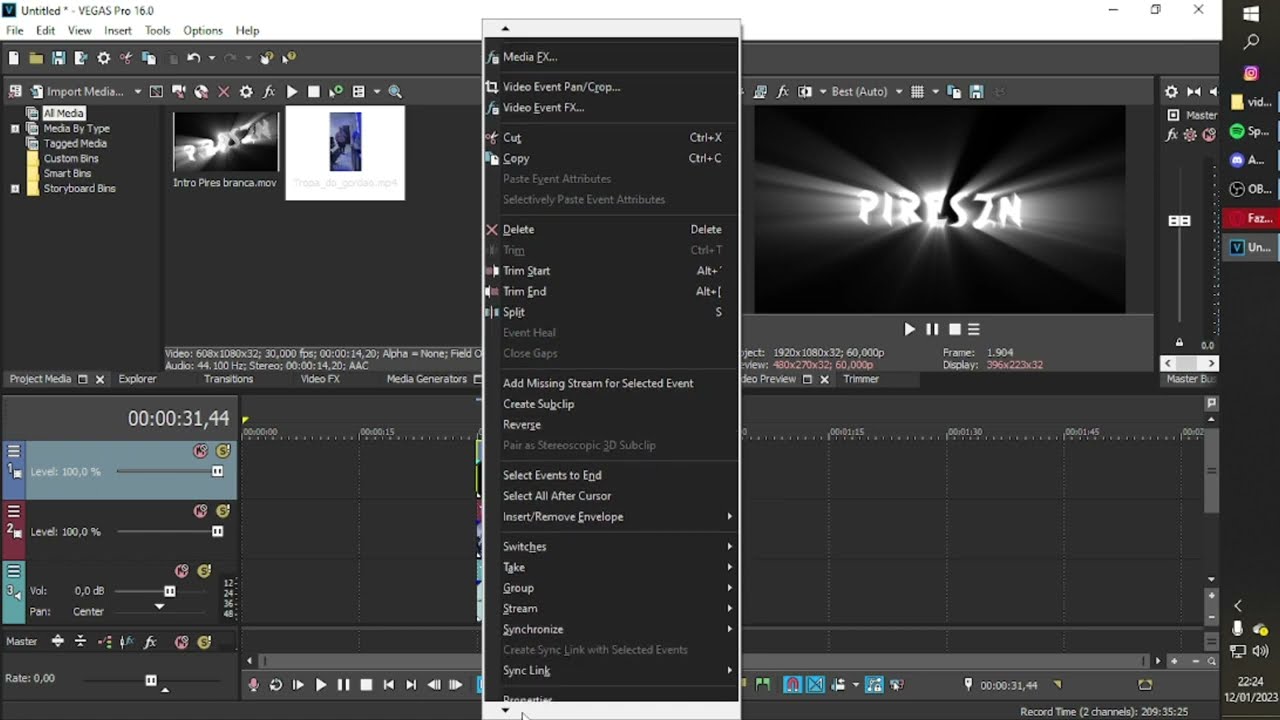Copy snapshot to clipboard in preview toolbar
The image size is (1280, 720).
954,91
